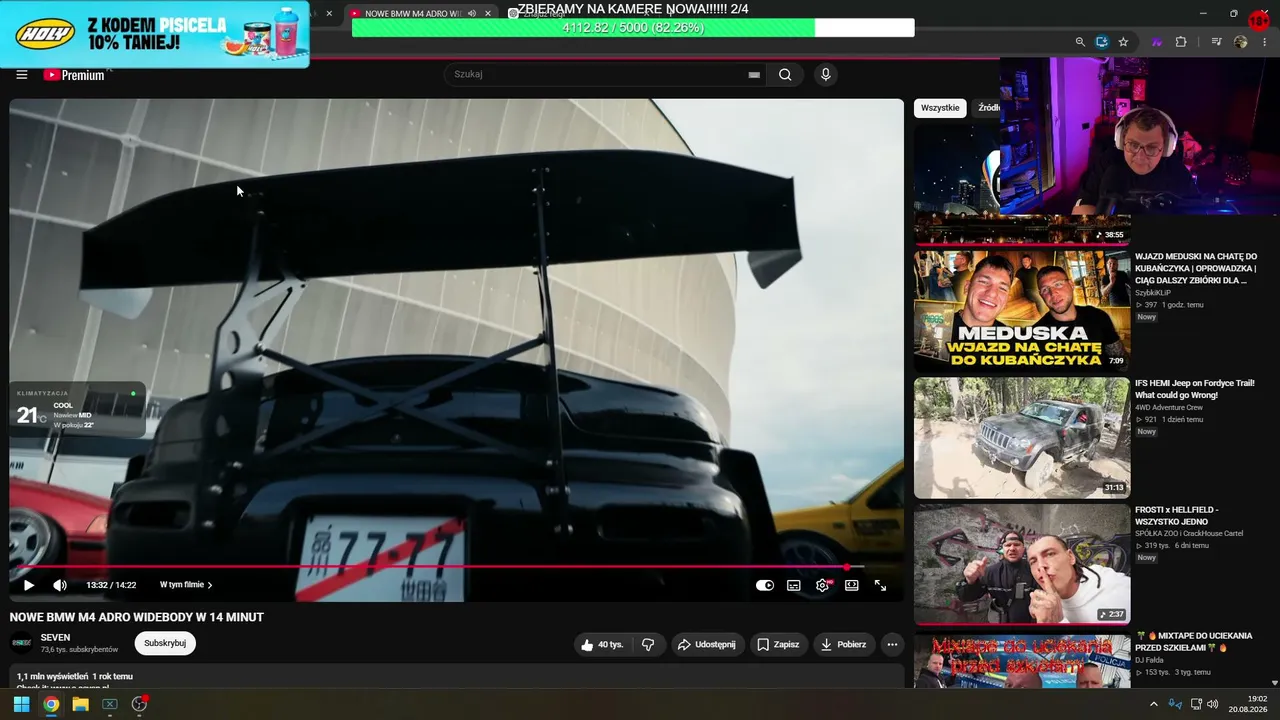Like the video with 40 tys. thumbs up

tap(602, 645)
